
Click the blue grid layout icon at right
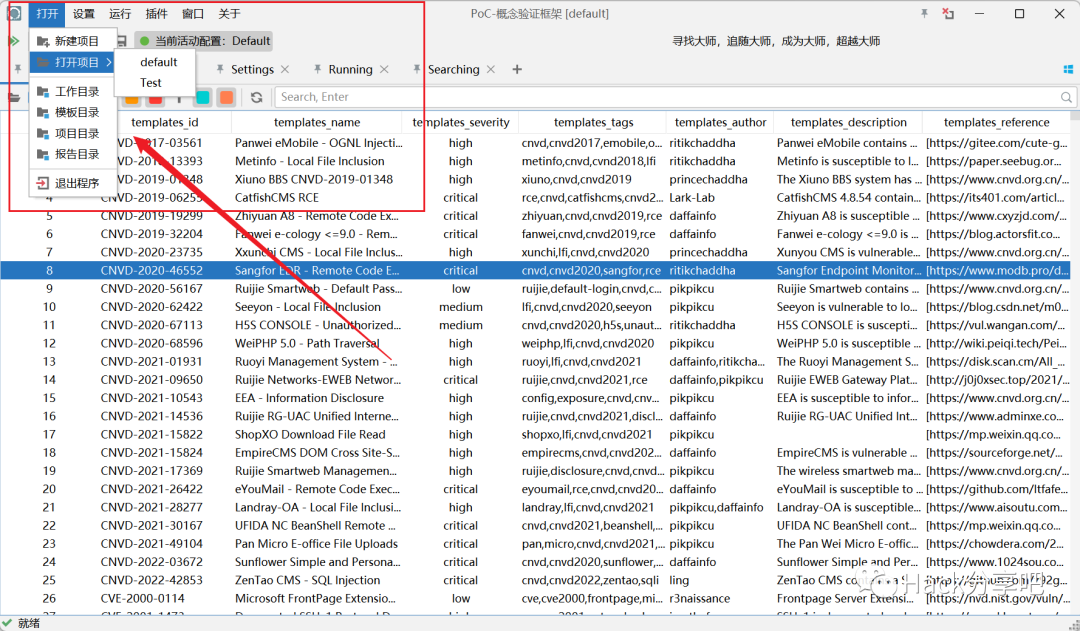point(1068,70)
